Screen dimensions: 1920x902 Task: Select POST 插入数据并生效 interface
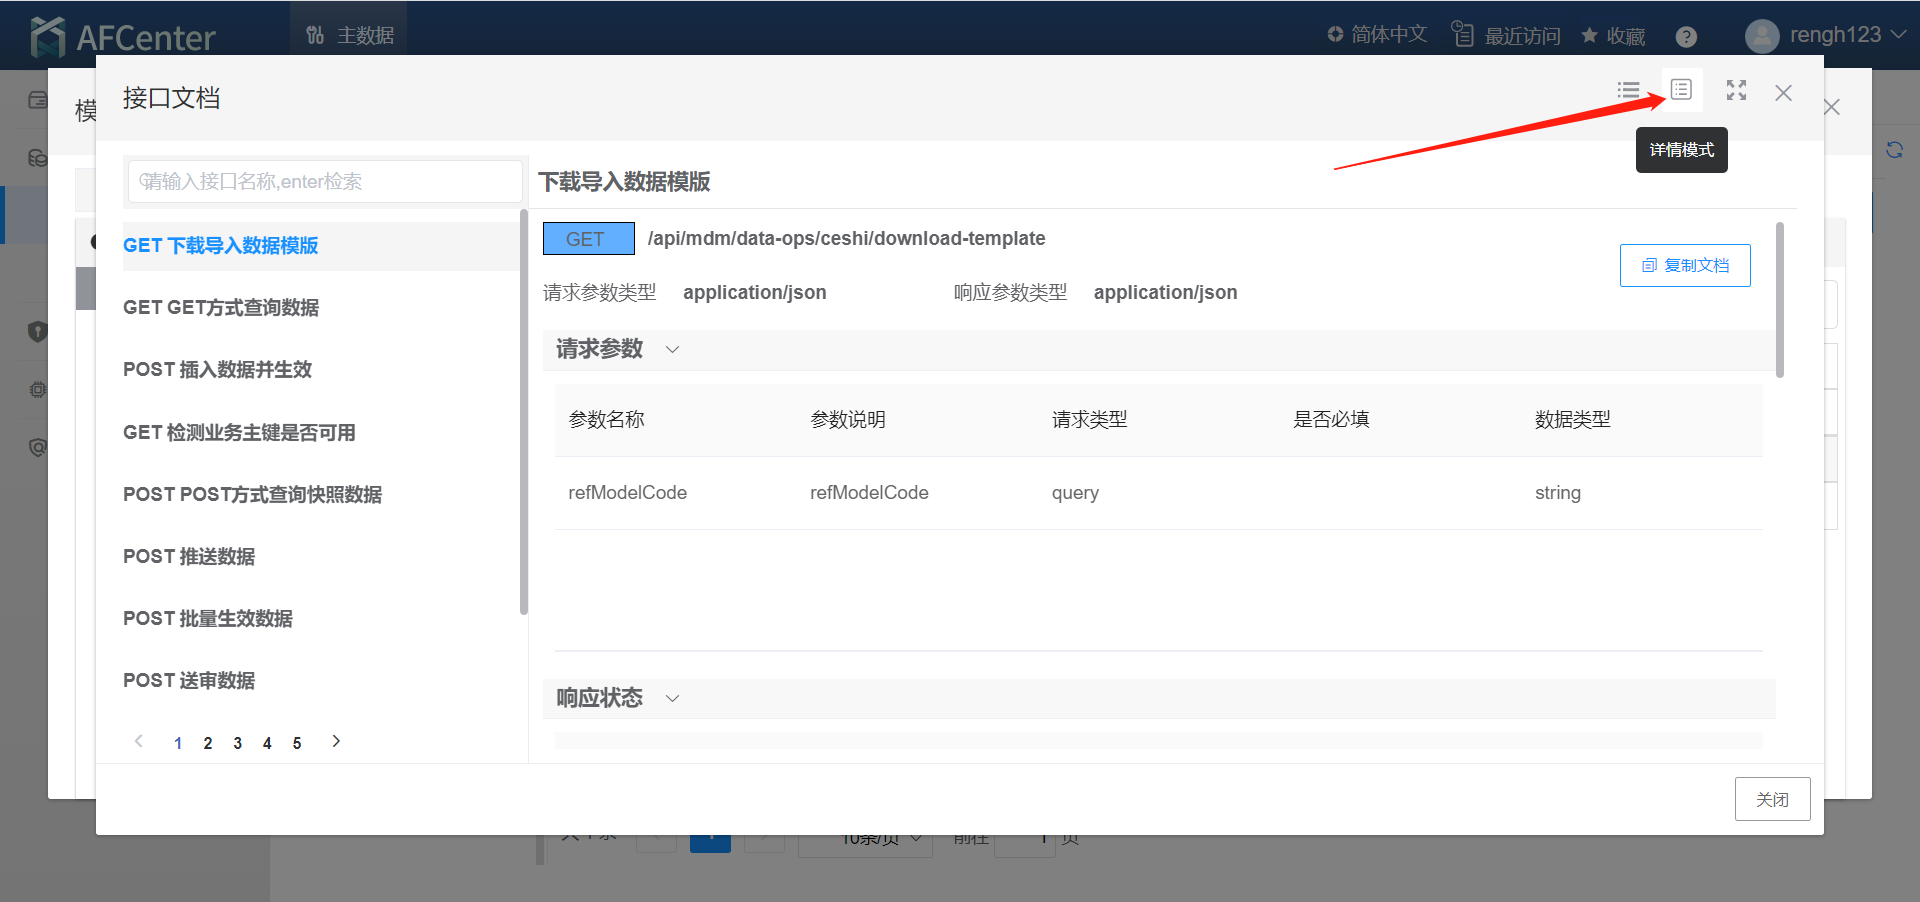coord(217,370)
